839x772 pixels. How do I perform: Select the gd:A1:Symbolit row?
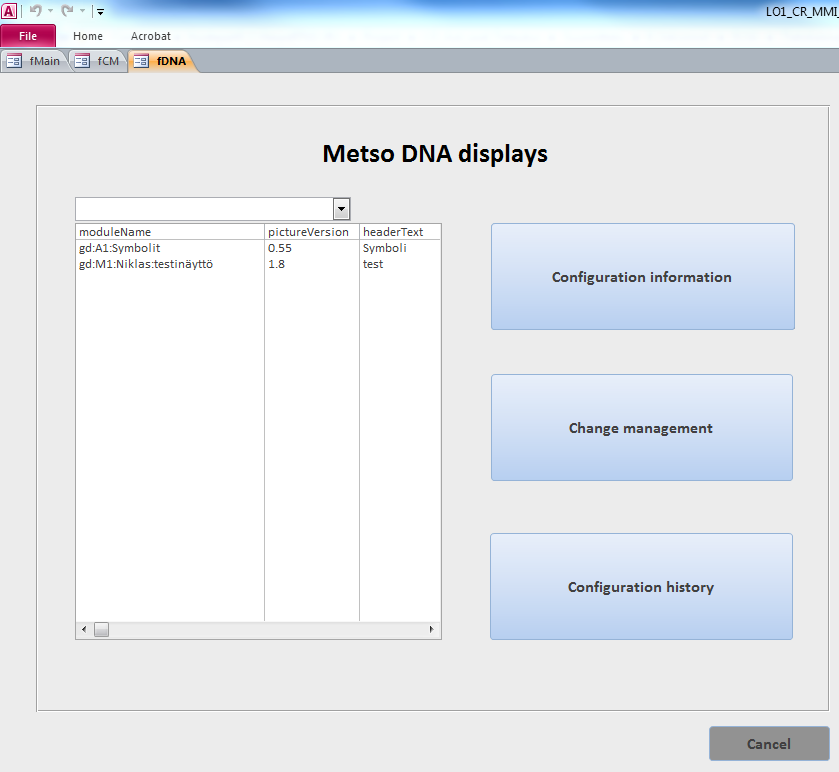click(258, 248)
